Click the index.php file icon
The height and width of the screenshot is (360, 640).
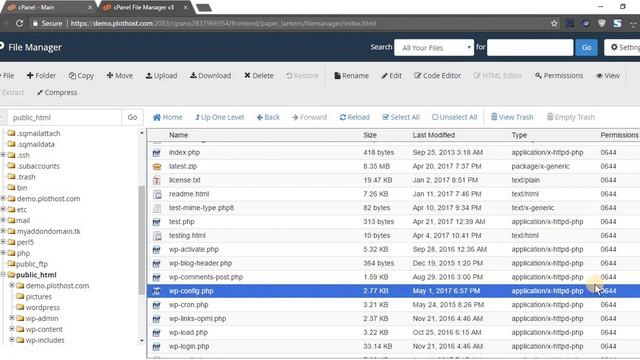(x=157, y=153)
